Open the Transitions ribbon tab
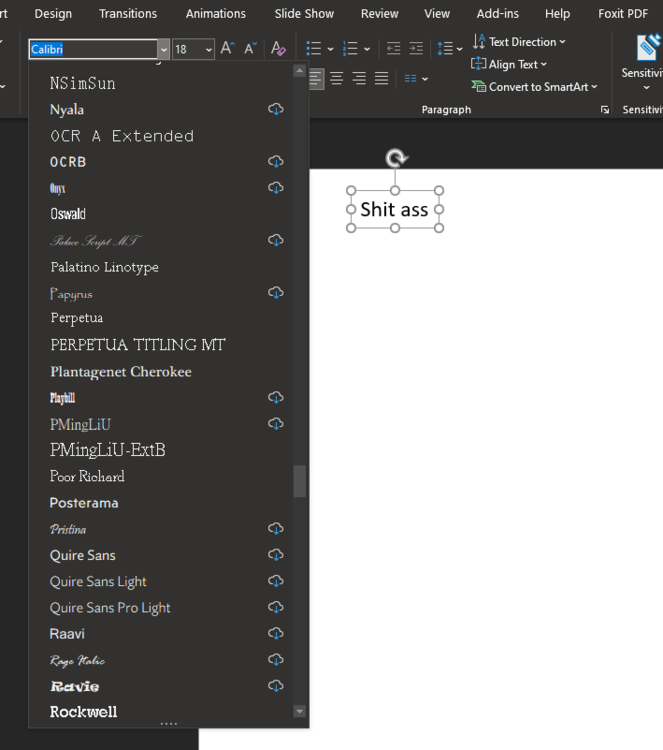The image size is (663, 750). point(128,14)
